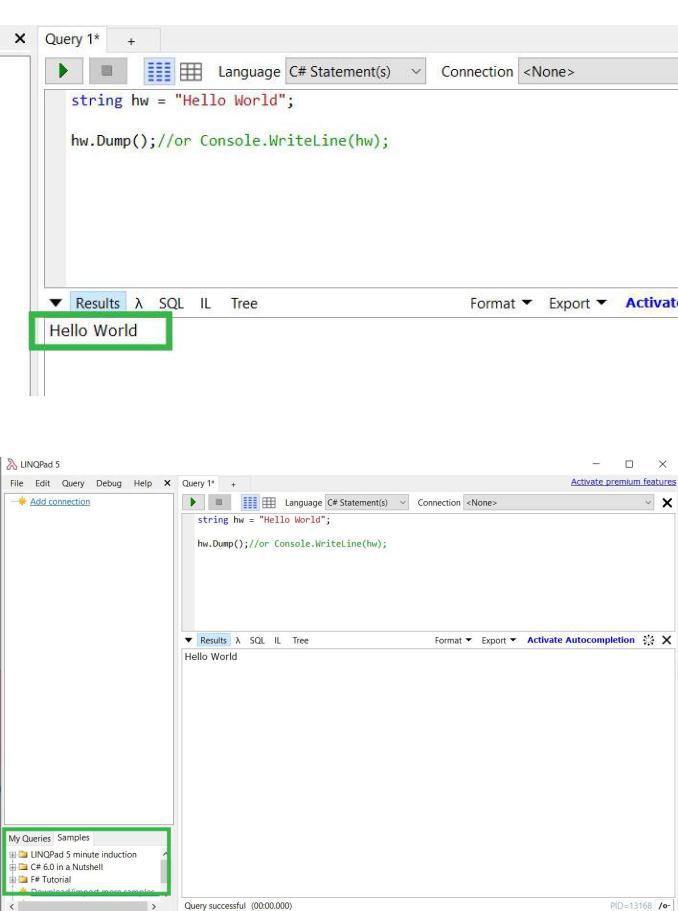Open Connection <None> dropdown in the LINQPad 5 window
678x911 pixels.
[x=558, y=503]
